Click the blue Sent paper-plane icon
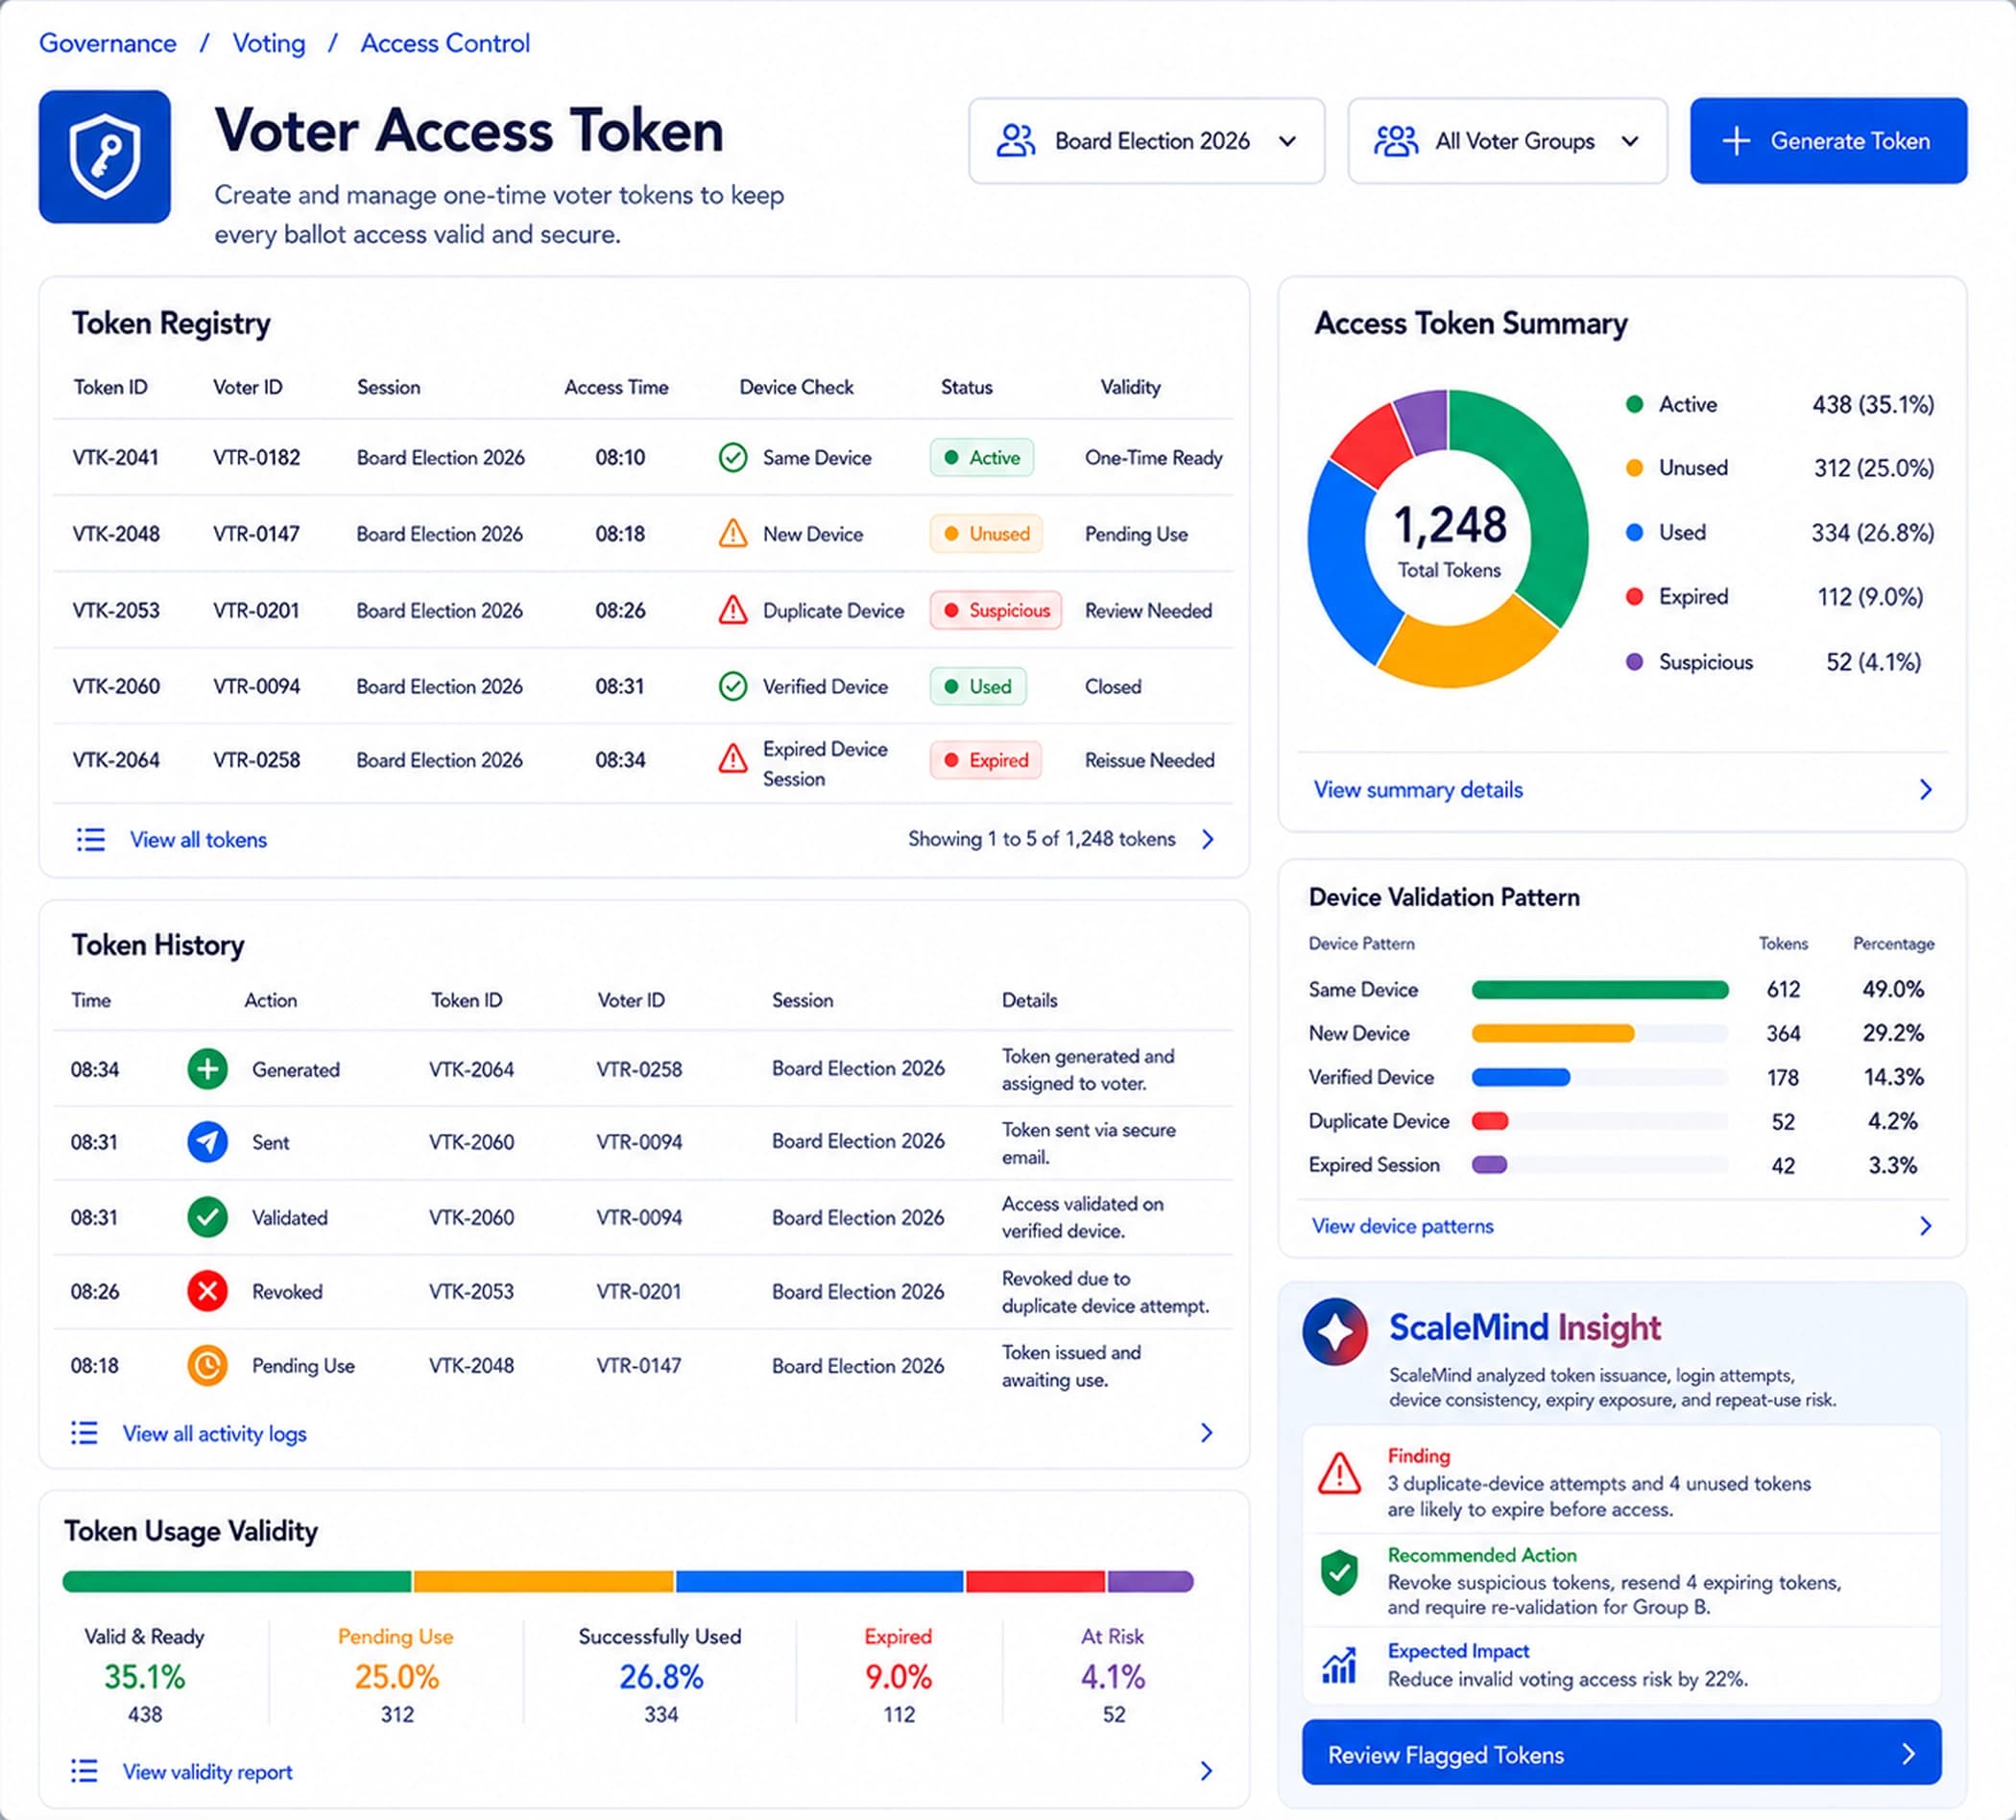This screenshot has height=1820, width=2016. tap(207, 1142)
